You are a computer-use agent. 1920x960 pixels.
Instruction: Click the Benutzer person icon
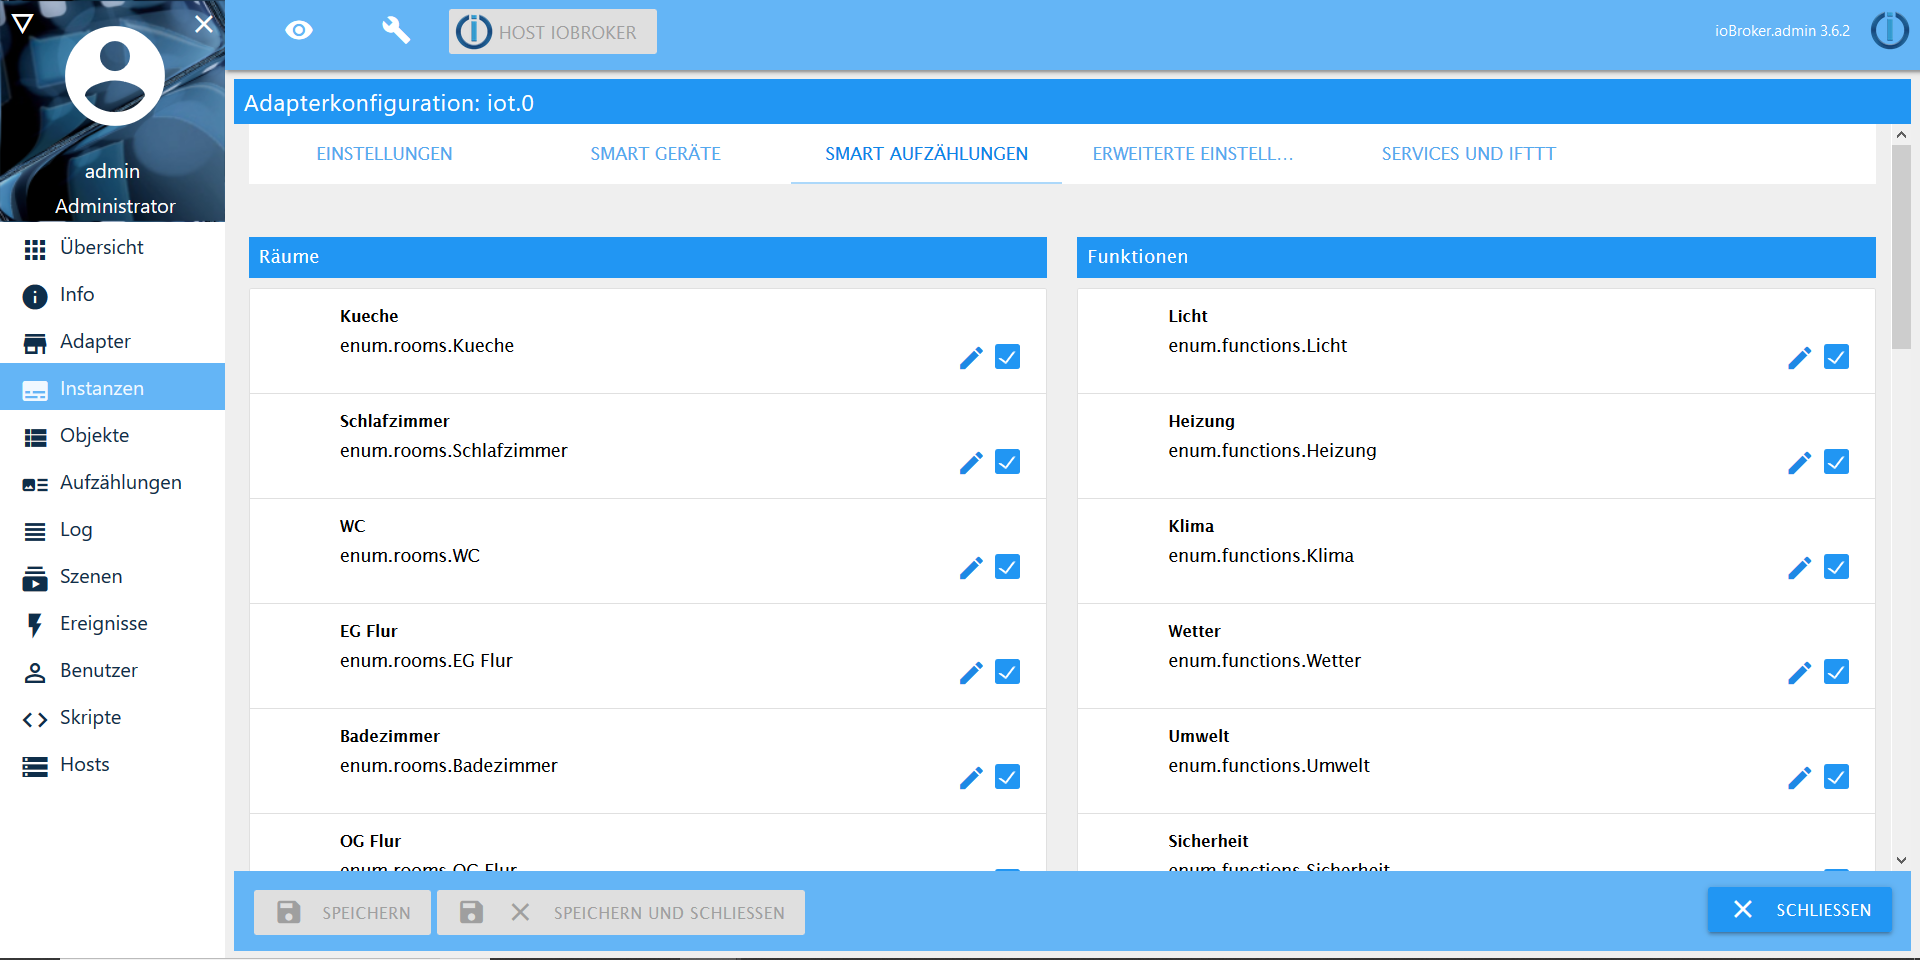(x=35, y=672)
